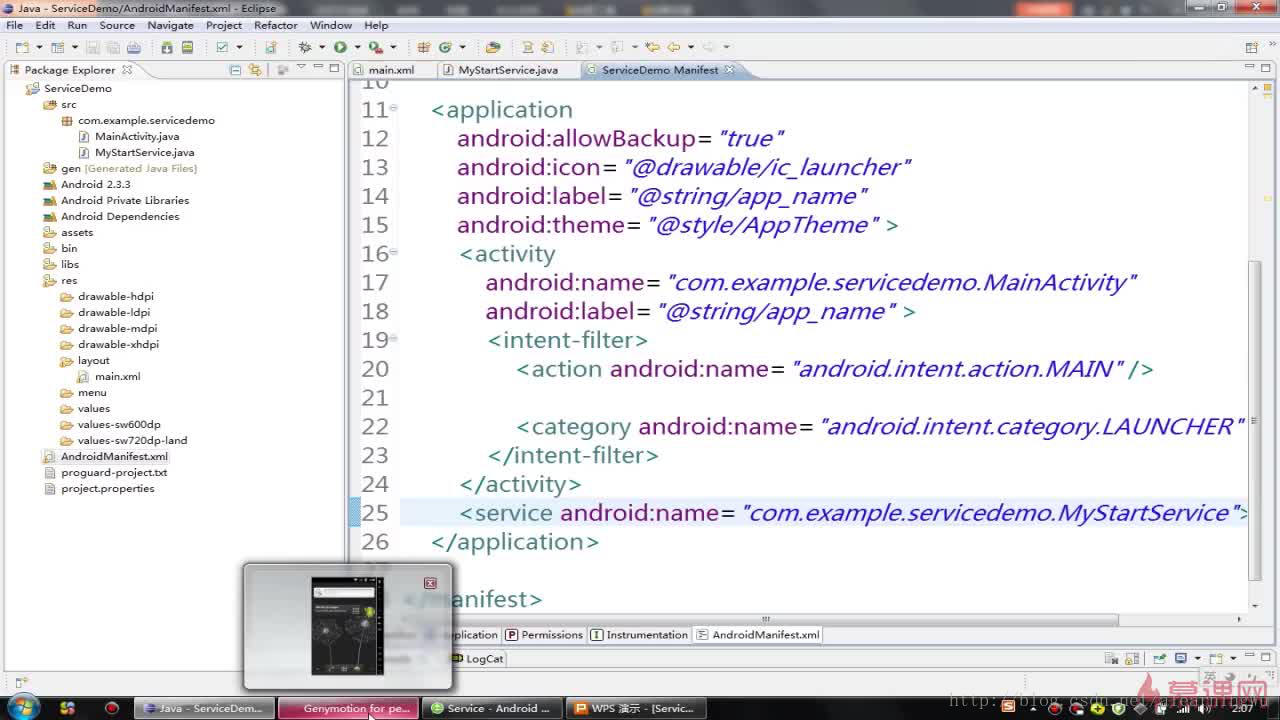Click the Scroll Lock icon in bottom panel

[1132, 658]
